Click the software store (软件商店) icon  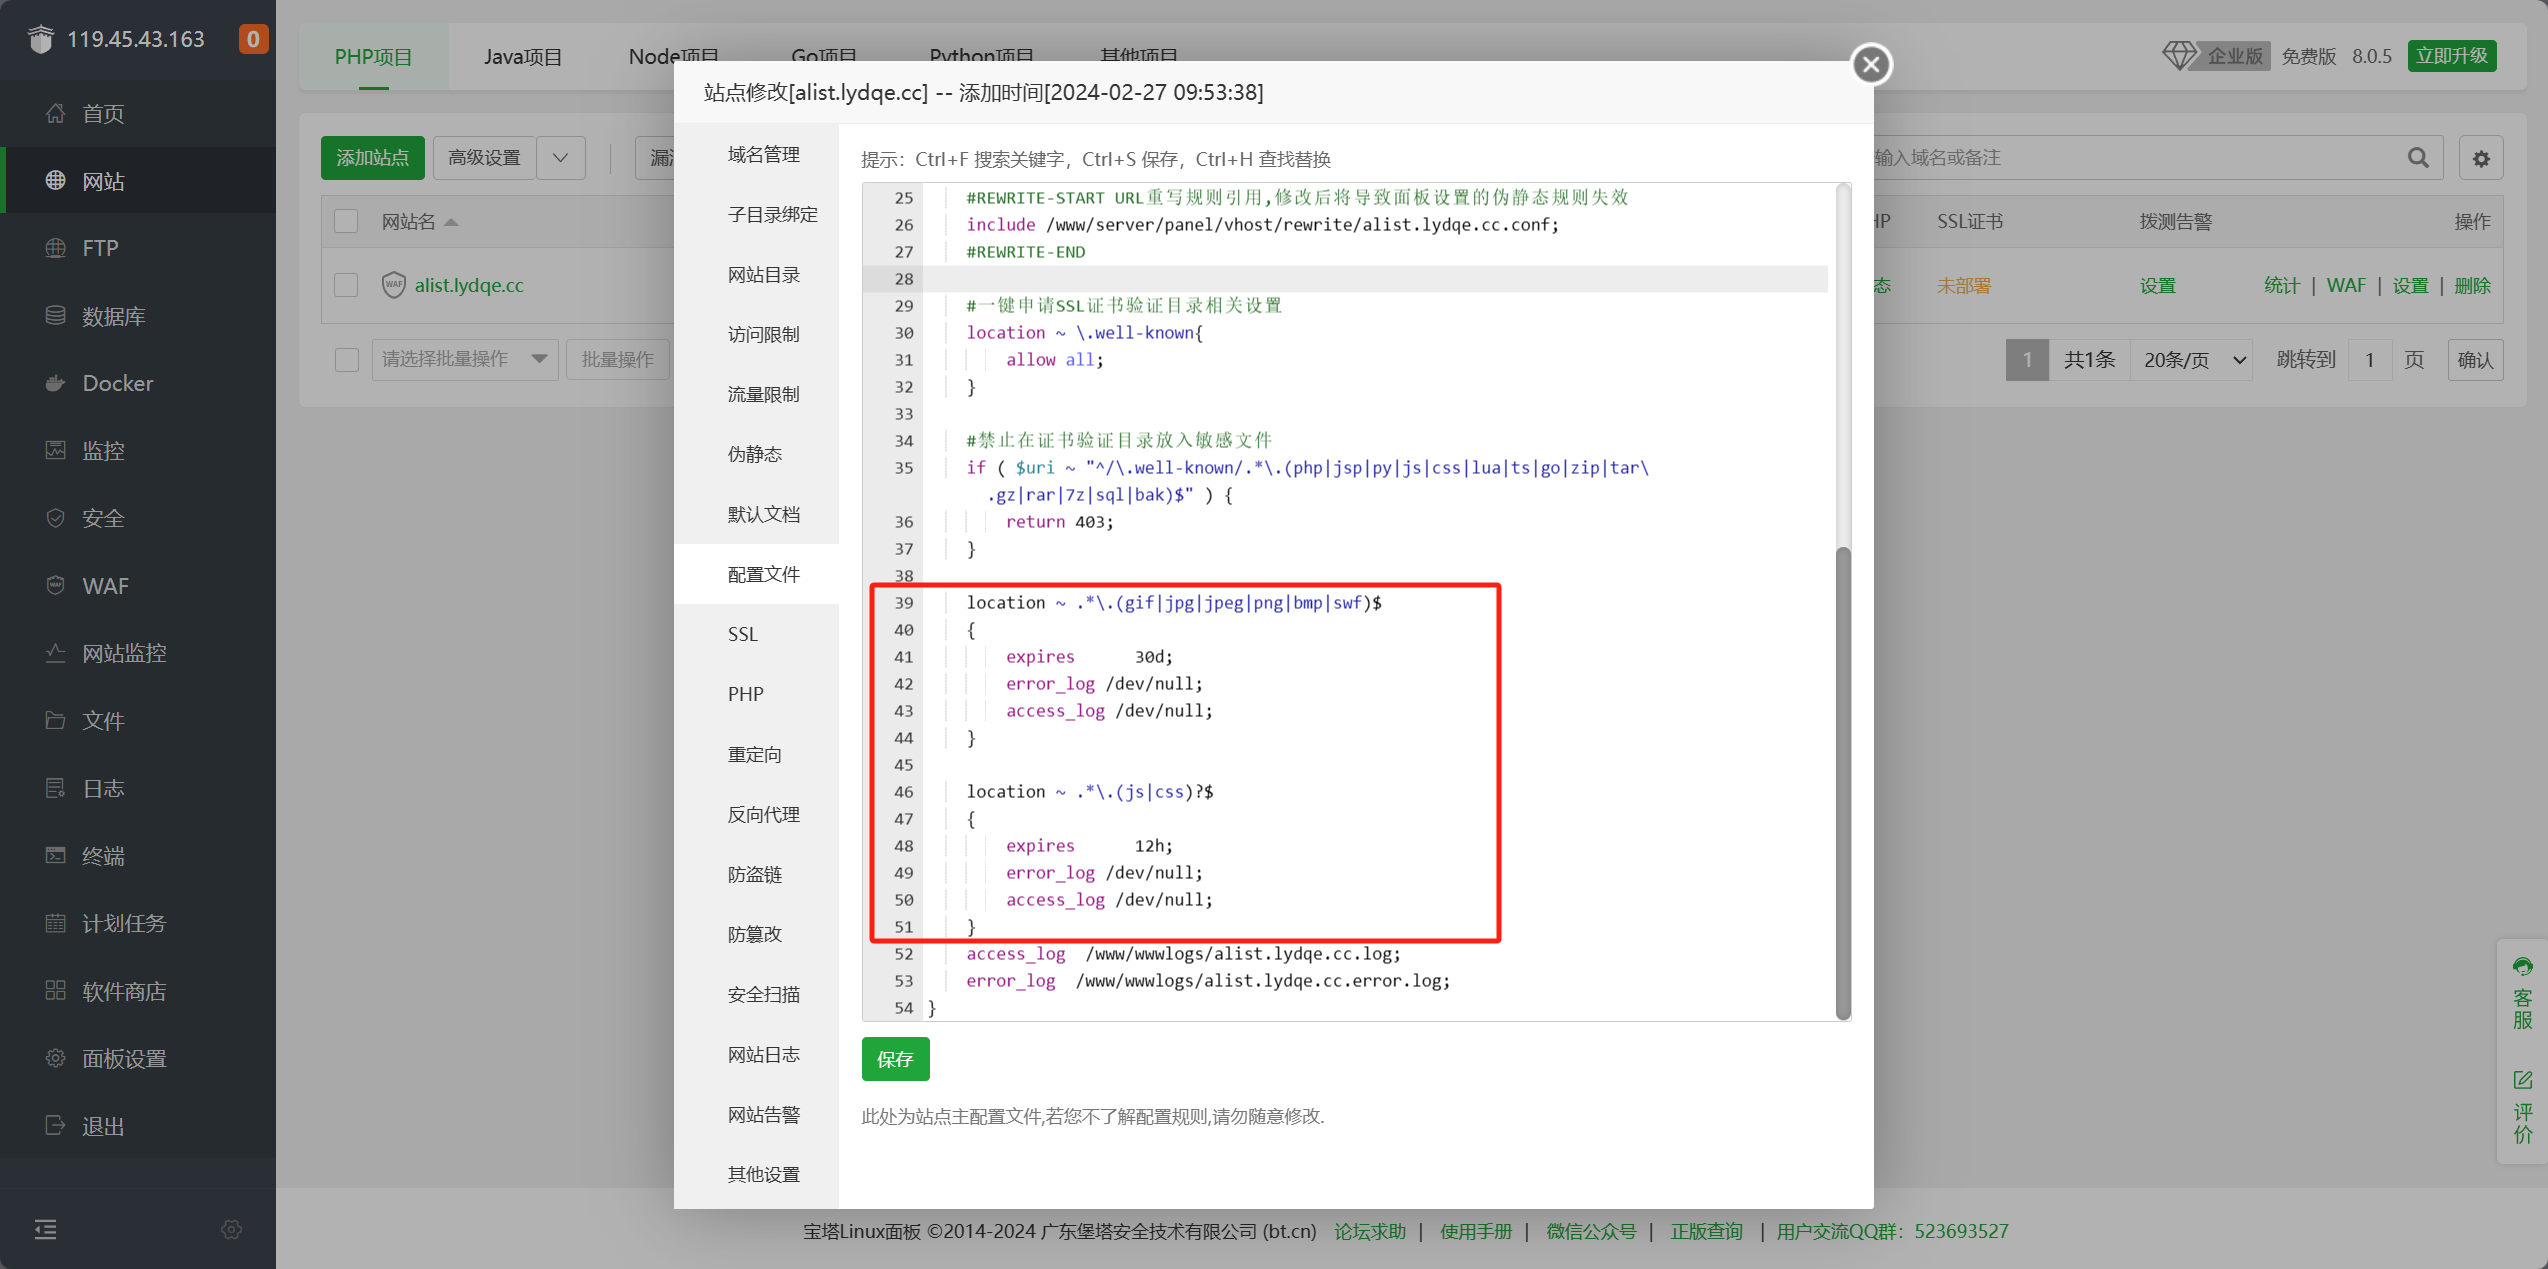pos(56,990)
